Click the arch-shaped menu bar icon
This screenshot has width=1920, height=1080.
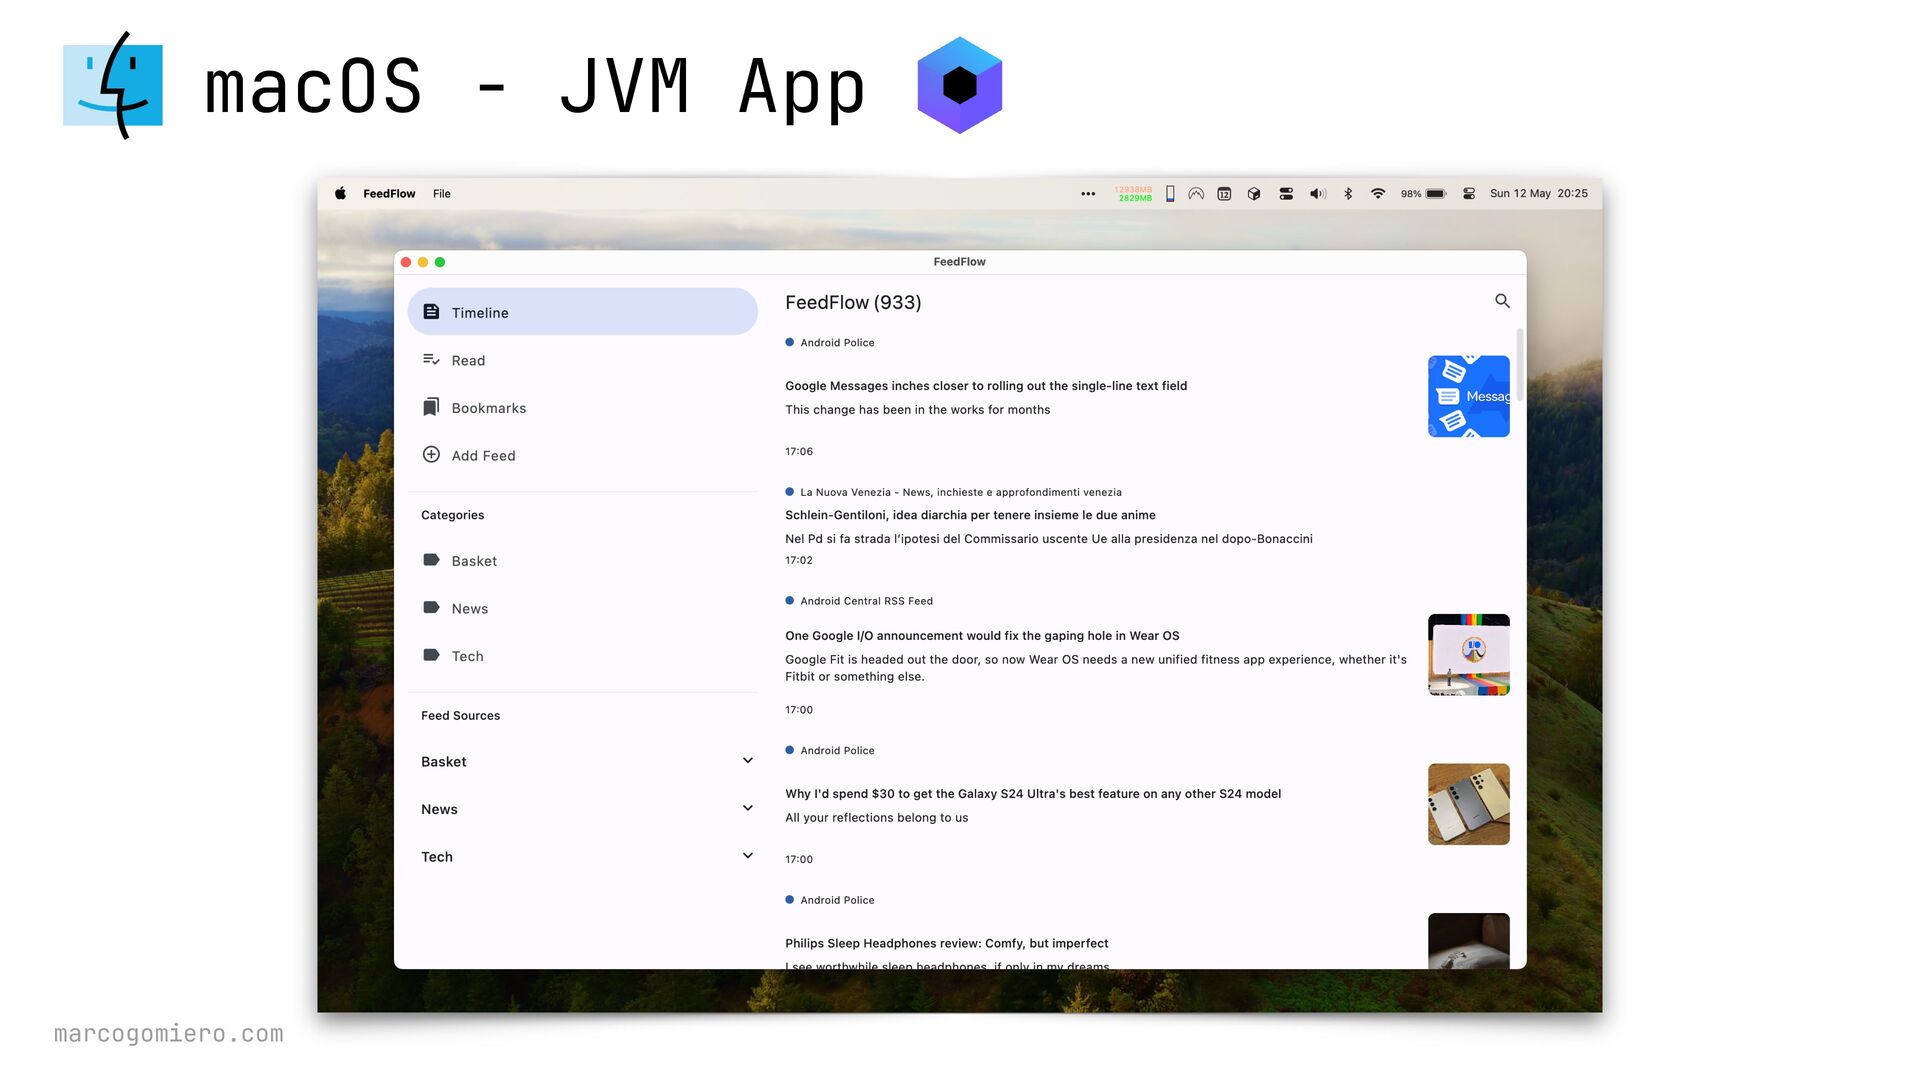pos(1196,193)
